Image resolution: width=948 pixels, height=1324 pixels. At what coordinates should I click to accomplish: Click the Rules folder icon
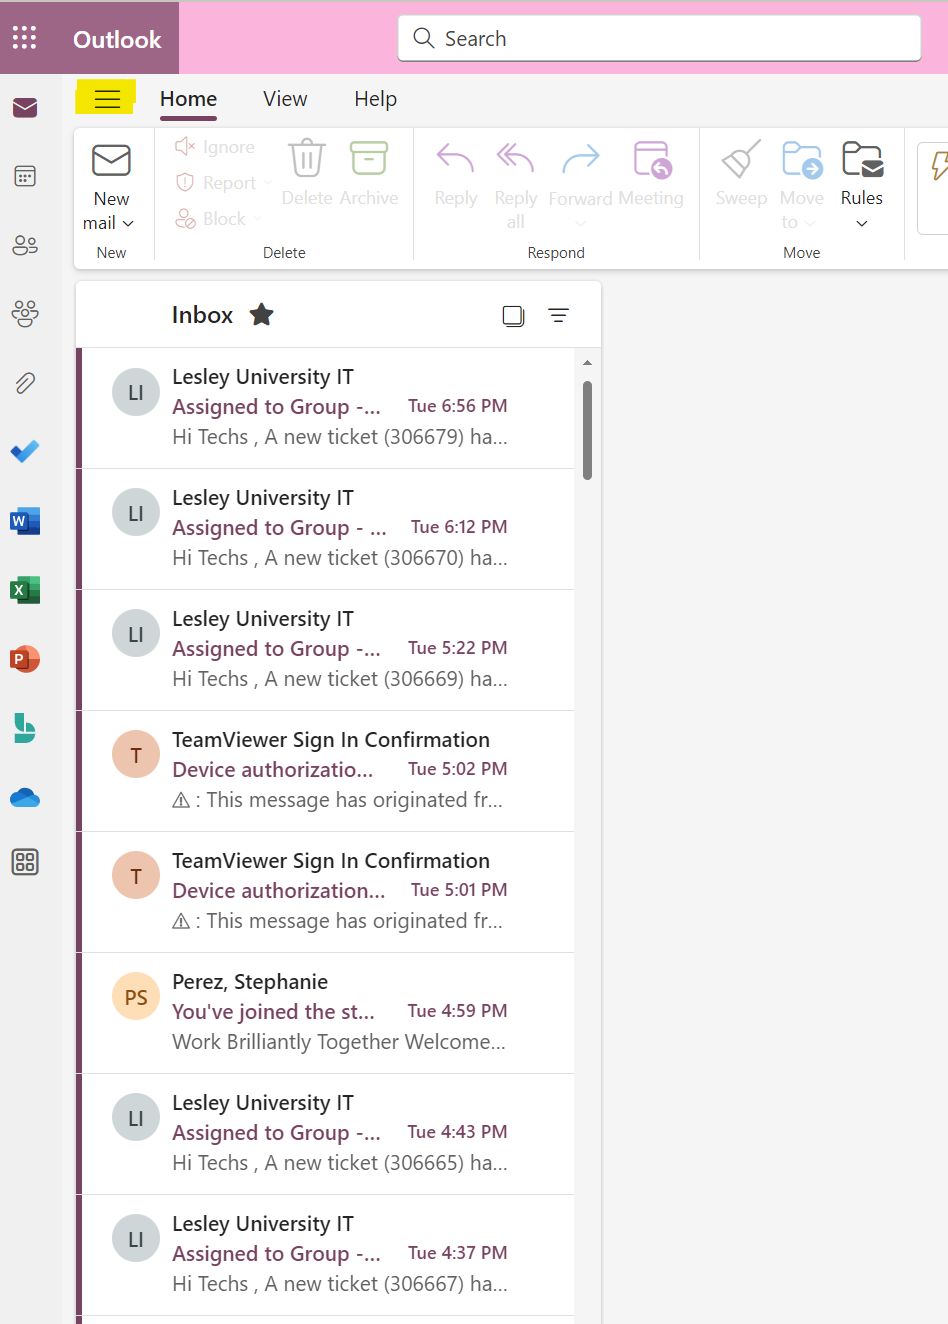click(x=862, y=158)
